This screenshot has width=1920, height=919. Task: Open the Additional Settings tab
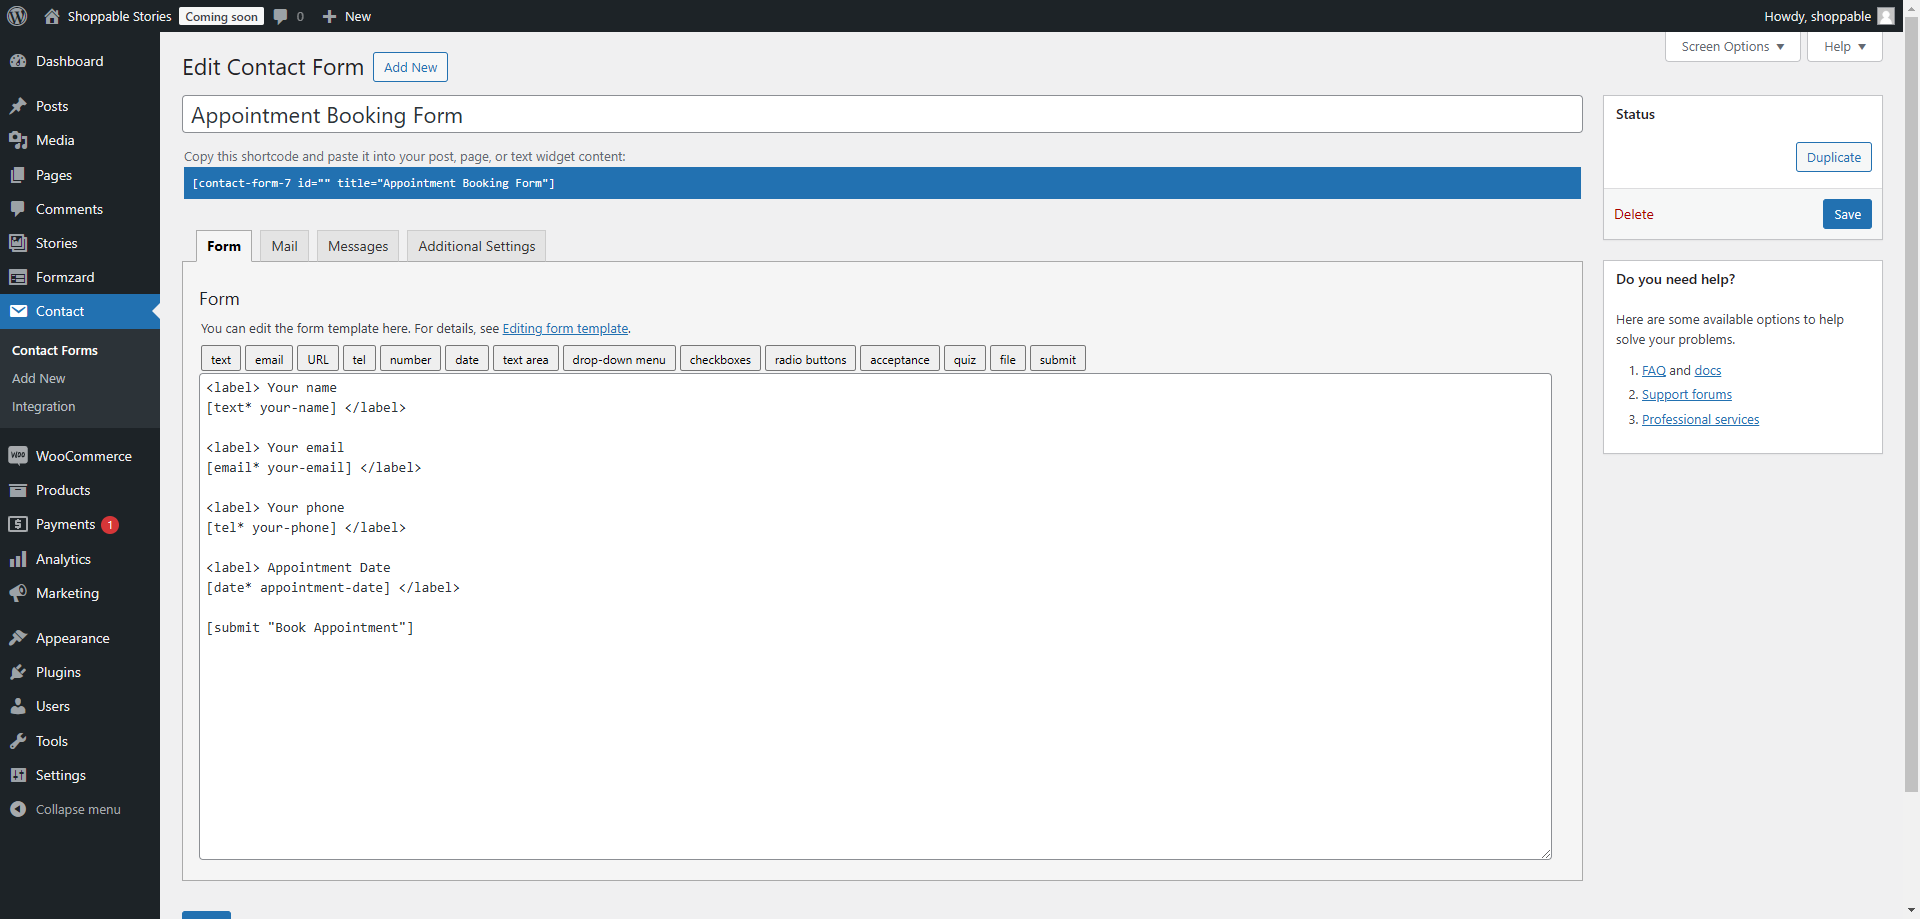pyautogui.click(x=476, y=246)
